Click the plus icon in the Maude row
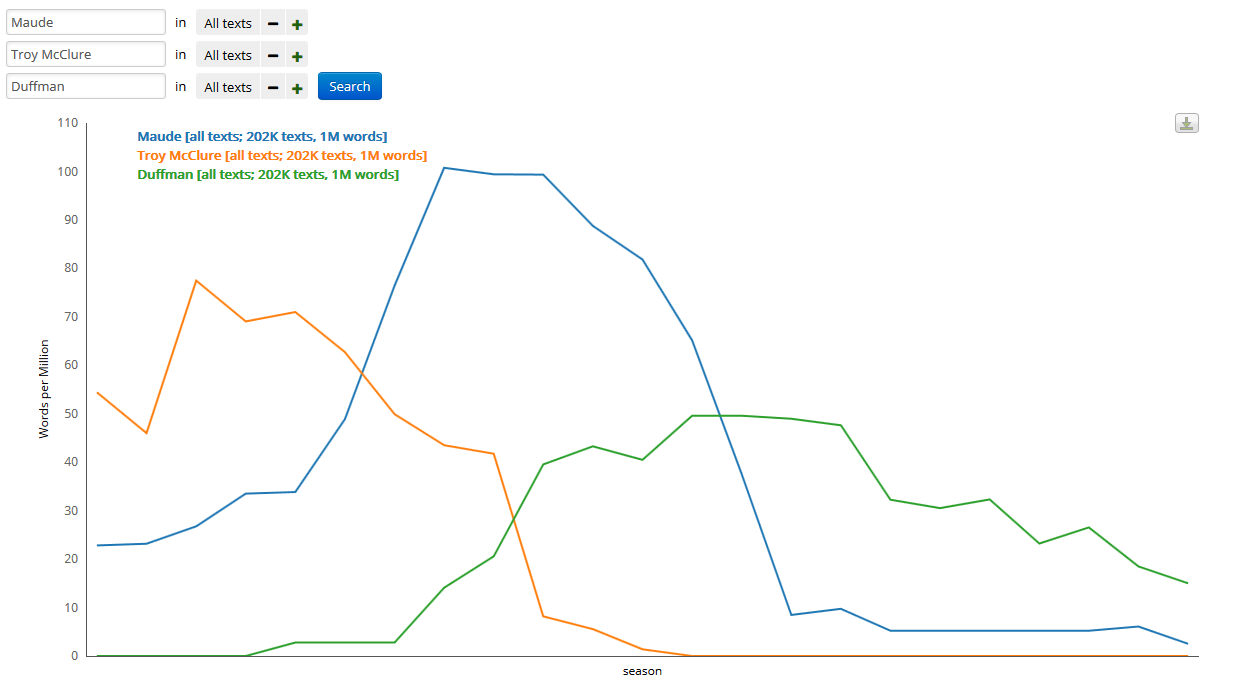Image resolution: width=1235 pixels, height=691 pixels. tap(297, 23)
